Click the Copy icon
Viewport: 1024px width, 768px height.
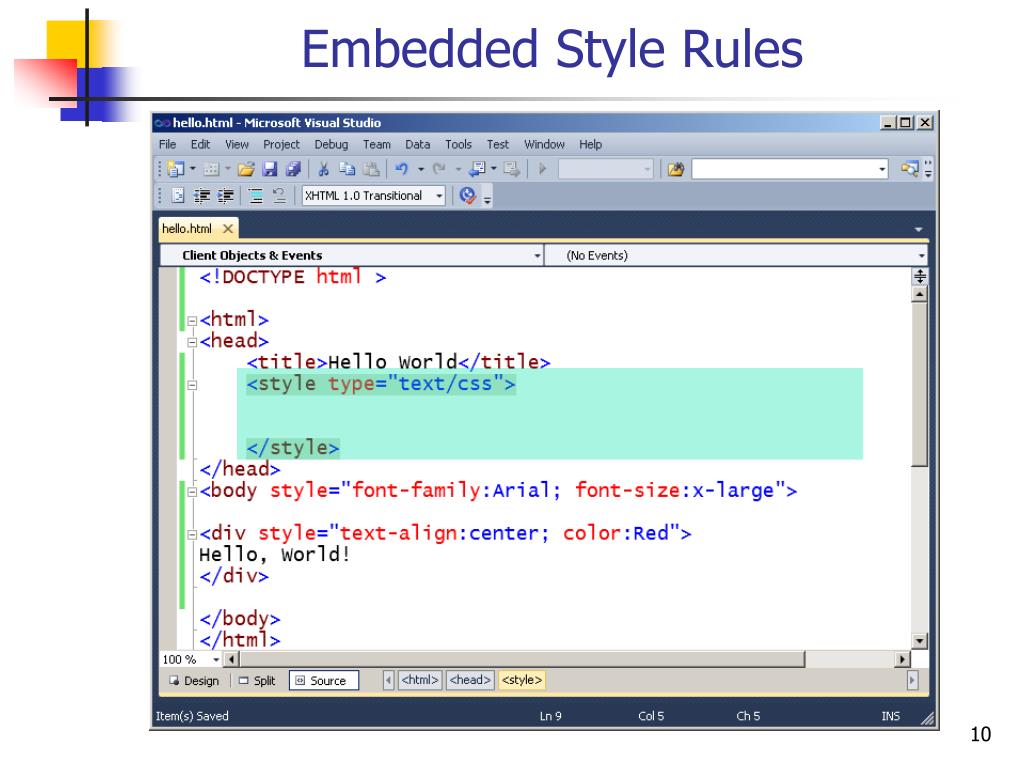(347, 170)
